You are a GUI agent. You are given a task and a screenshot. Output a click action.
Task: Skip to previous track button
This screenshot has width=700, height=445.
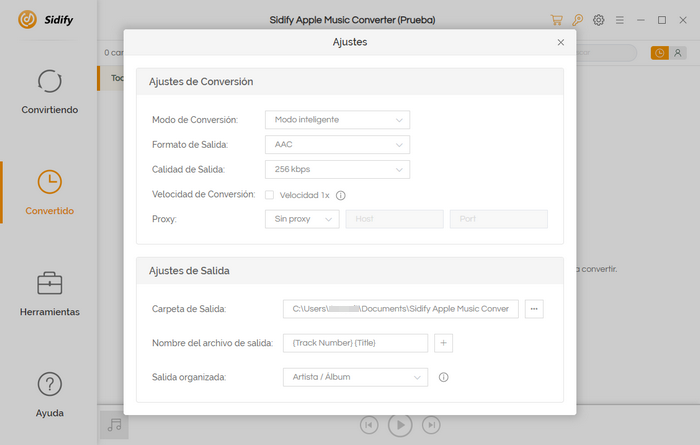tap(369, 425)
